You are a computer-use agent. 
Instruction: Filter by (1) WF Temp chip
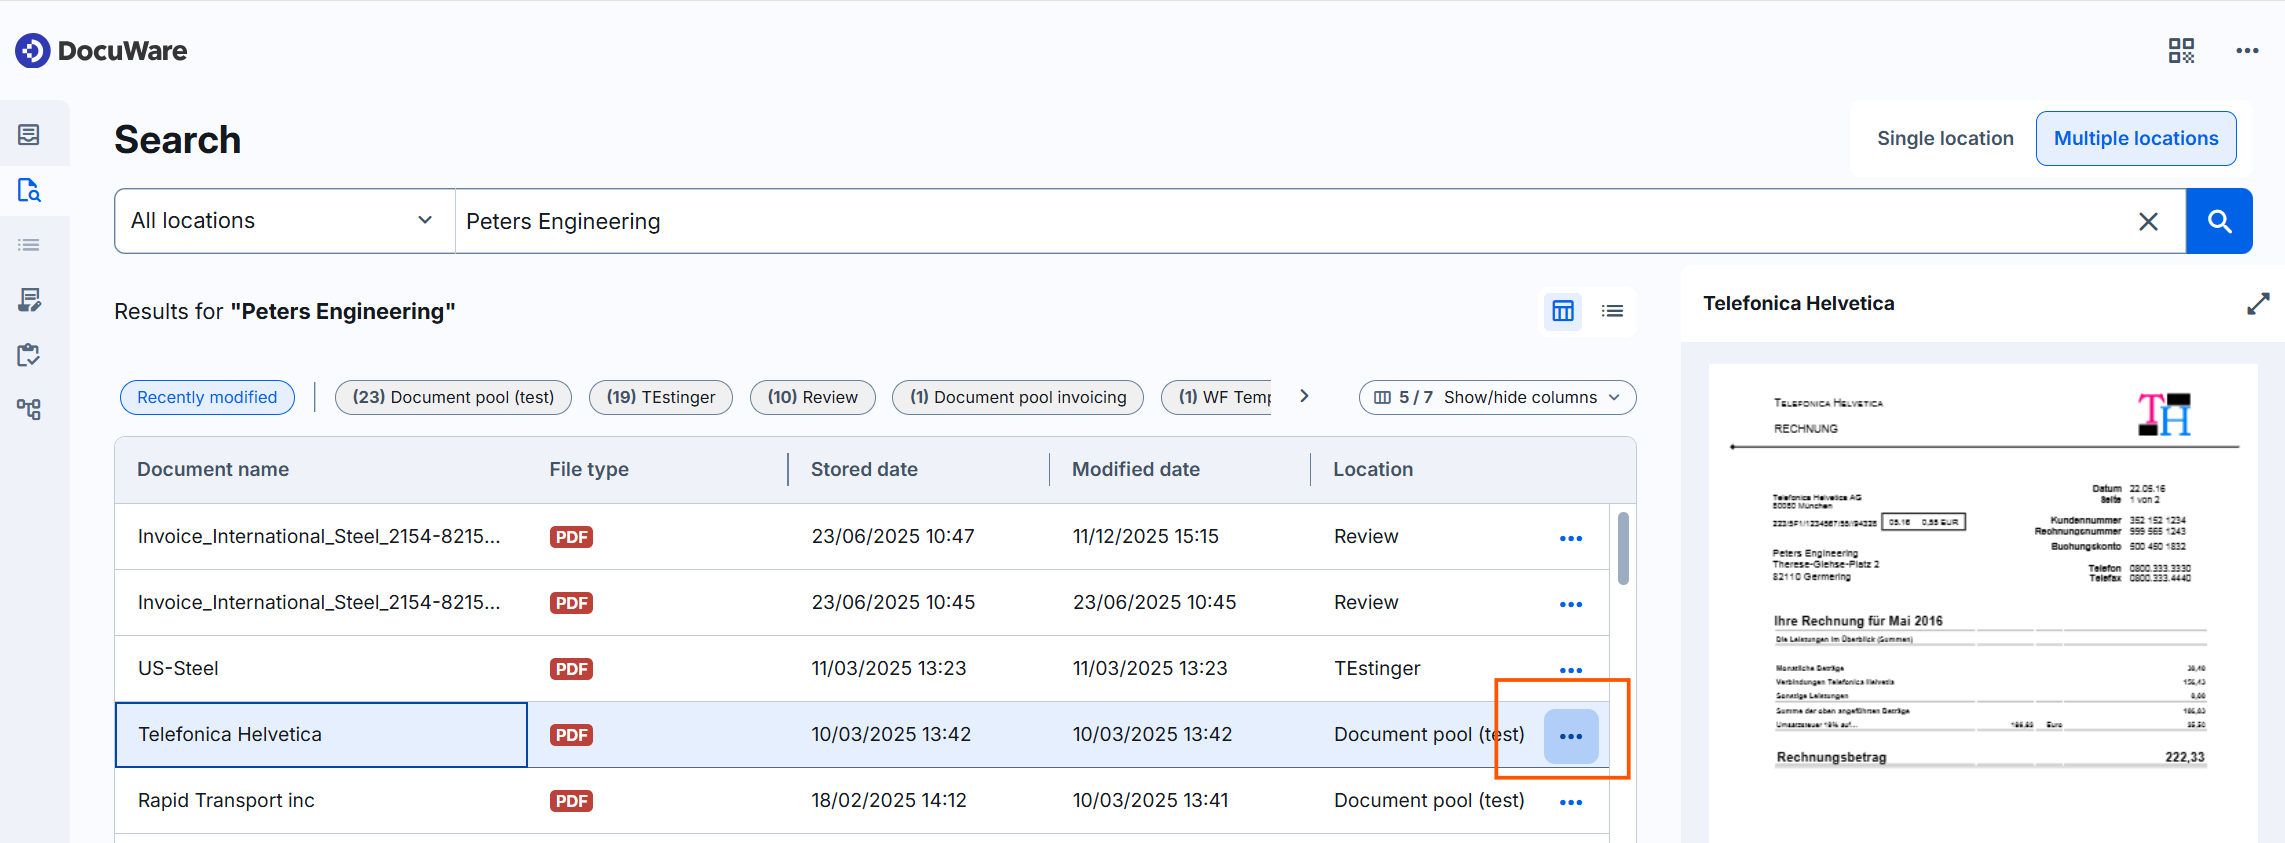(x=1217, y=397)
